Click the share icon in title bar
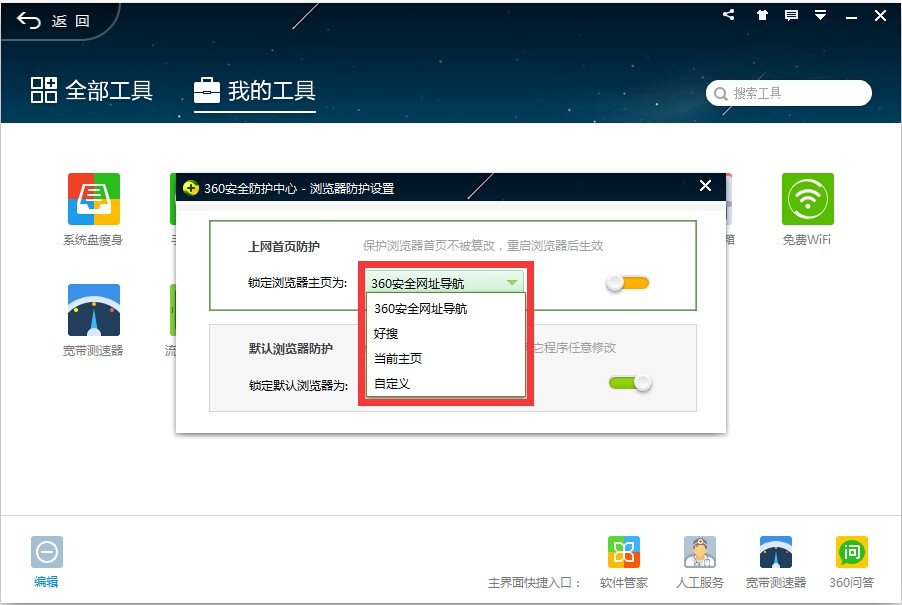902x605 pixels. (x=729, y=15)
